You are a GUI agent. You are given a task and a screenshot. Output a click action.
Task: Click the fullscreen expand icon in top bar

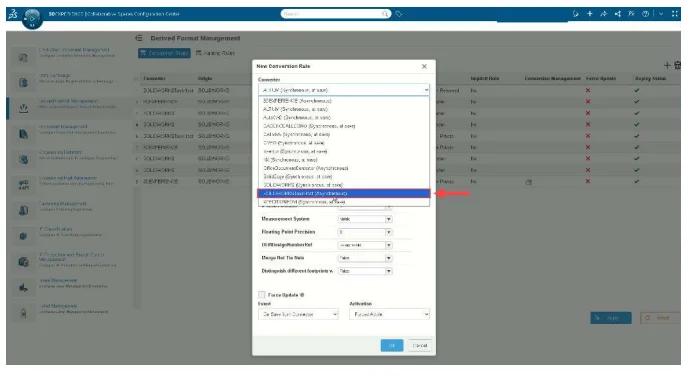tap(675, 14)
